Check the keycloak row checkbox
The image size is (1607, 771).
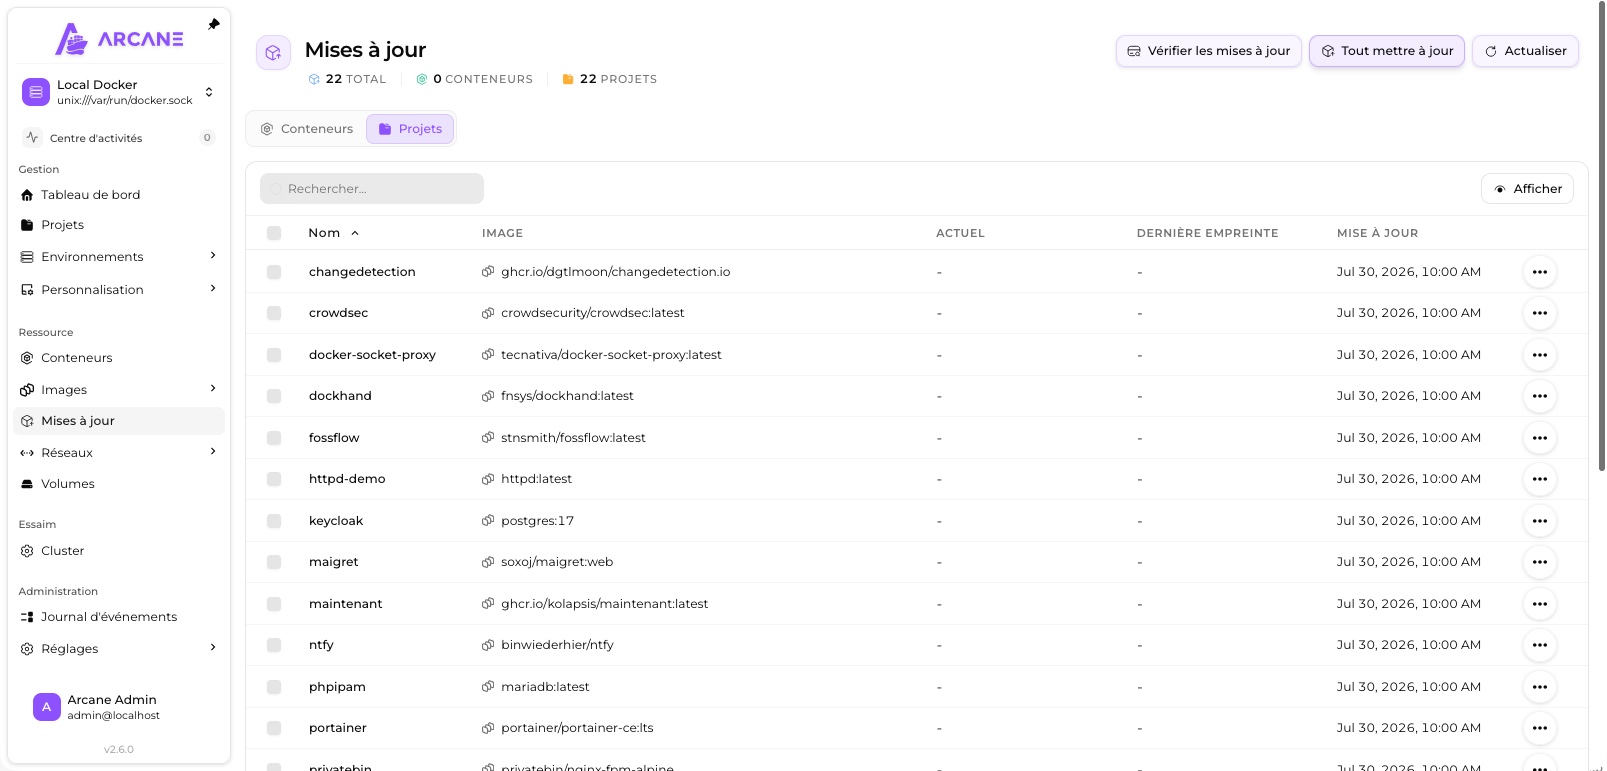coord(274,521)
